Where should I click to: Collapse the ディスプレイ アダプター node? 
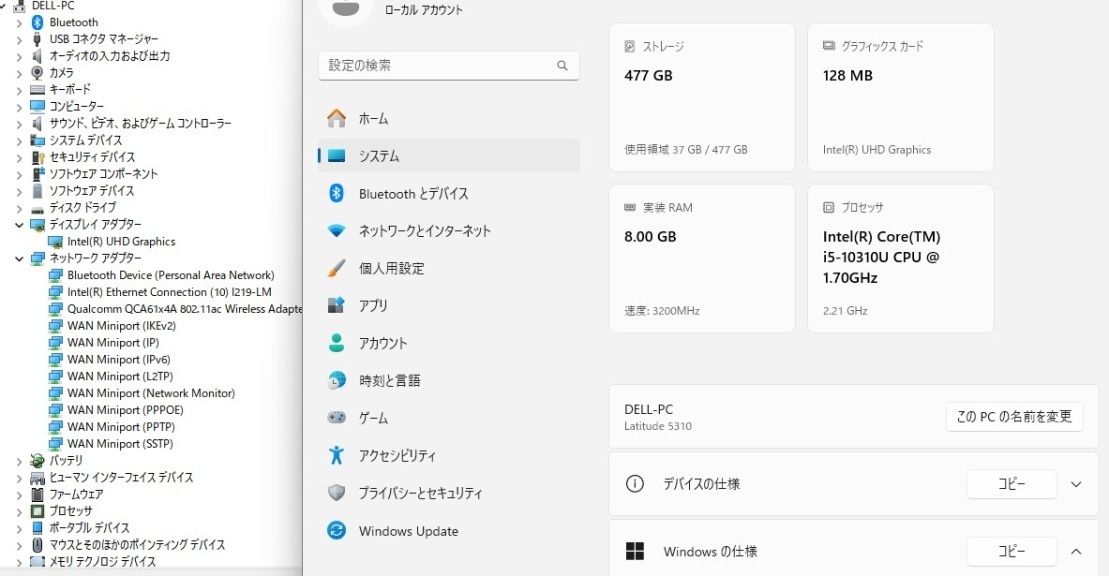tap(19, 225)
